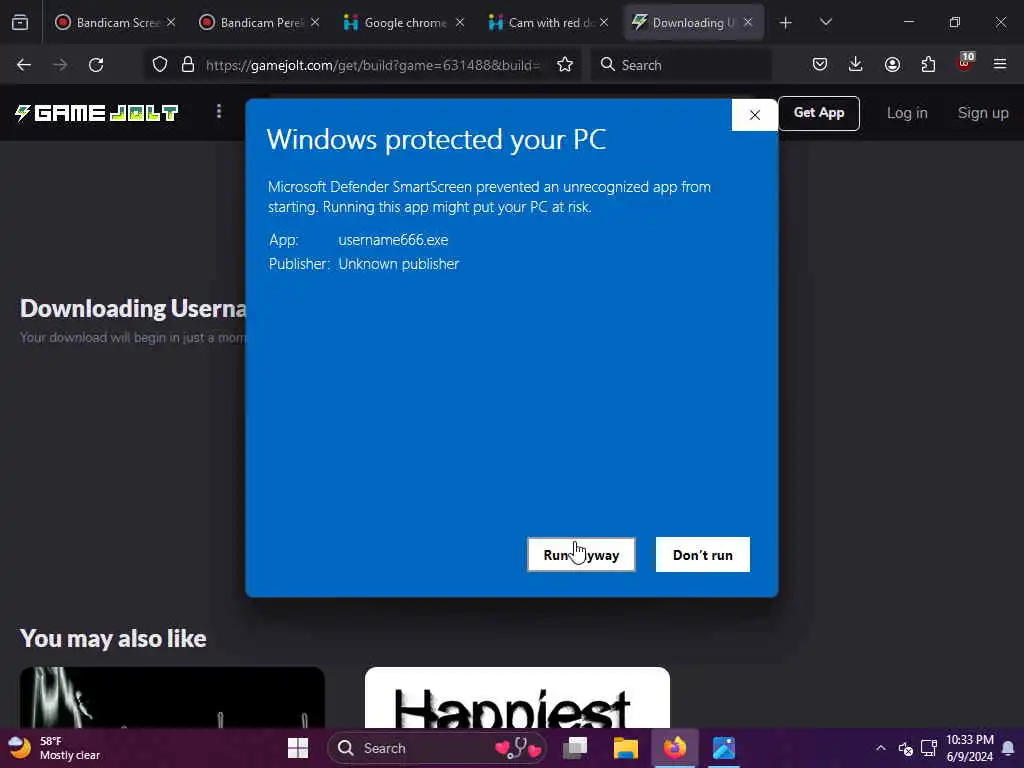Open Game Jolt's three-dot more menu
Screen dimensions: 1024x768
219,112
